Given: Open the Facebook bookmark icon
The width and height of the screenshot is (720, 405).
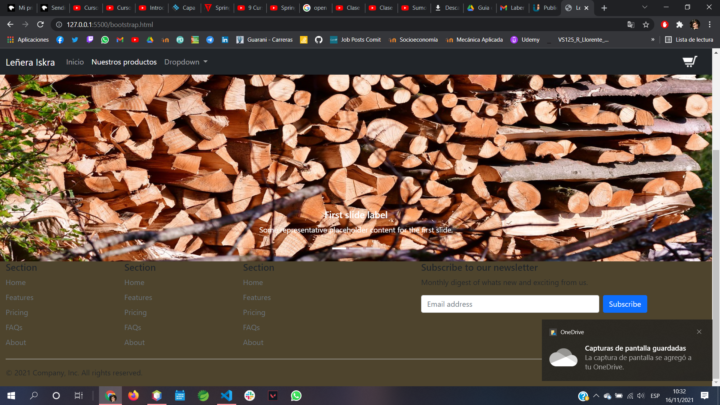Looking at the screenshot, I should click(x=60, y=39).
